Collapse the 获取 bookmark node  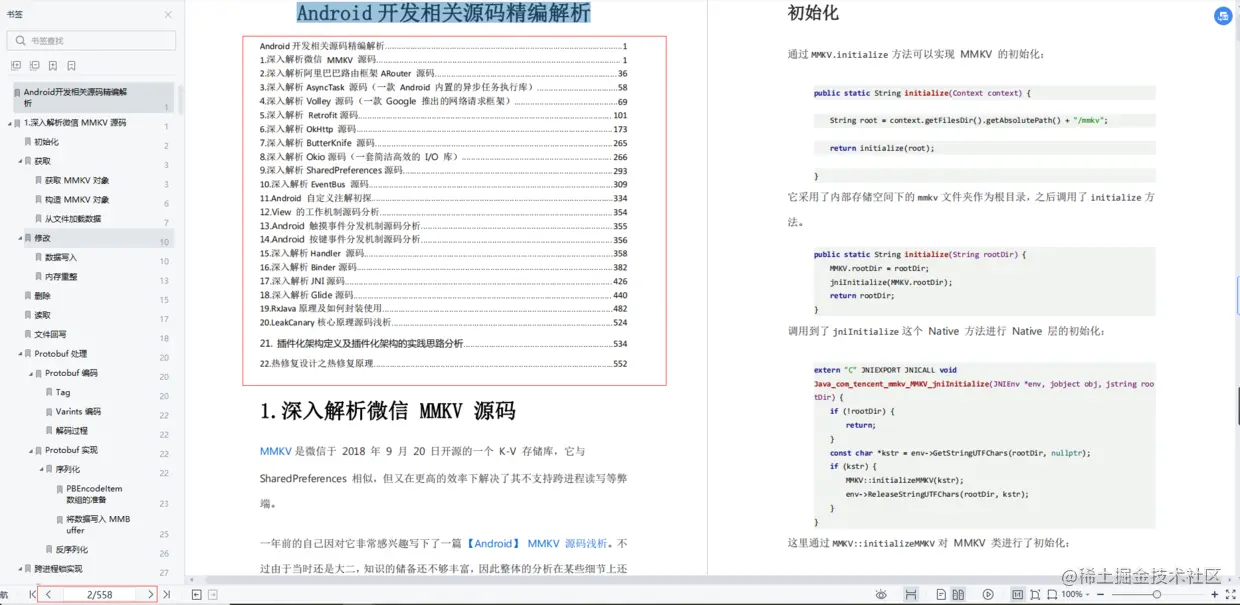pyautogui.click(x=21, y=161)
